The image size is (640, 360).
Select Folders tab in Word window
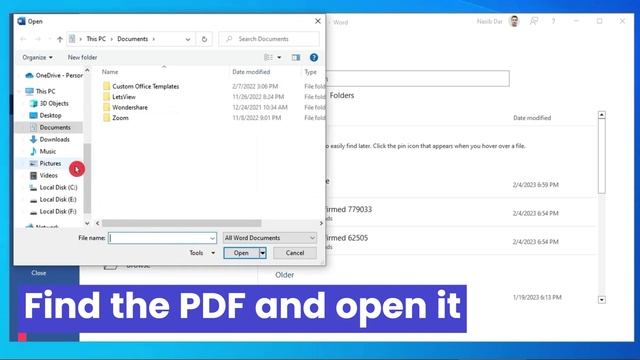pyautogui.click(x=342, y=96)
